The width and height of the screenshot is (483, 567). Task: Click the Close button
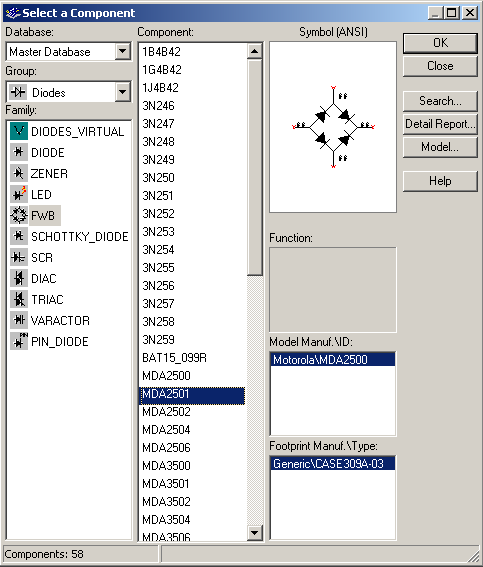coord(440,66)
